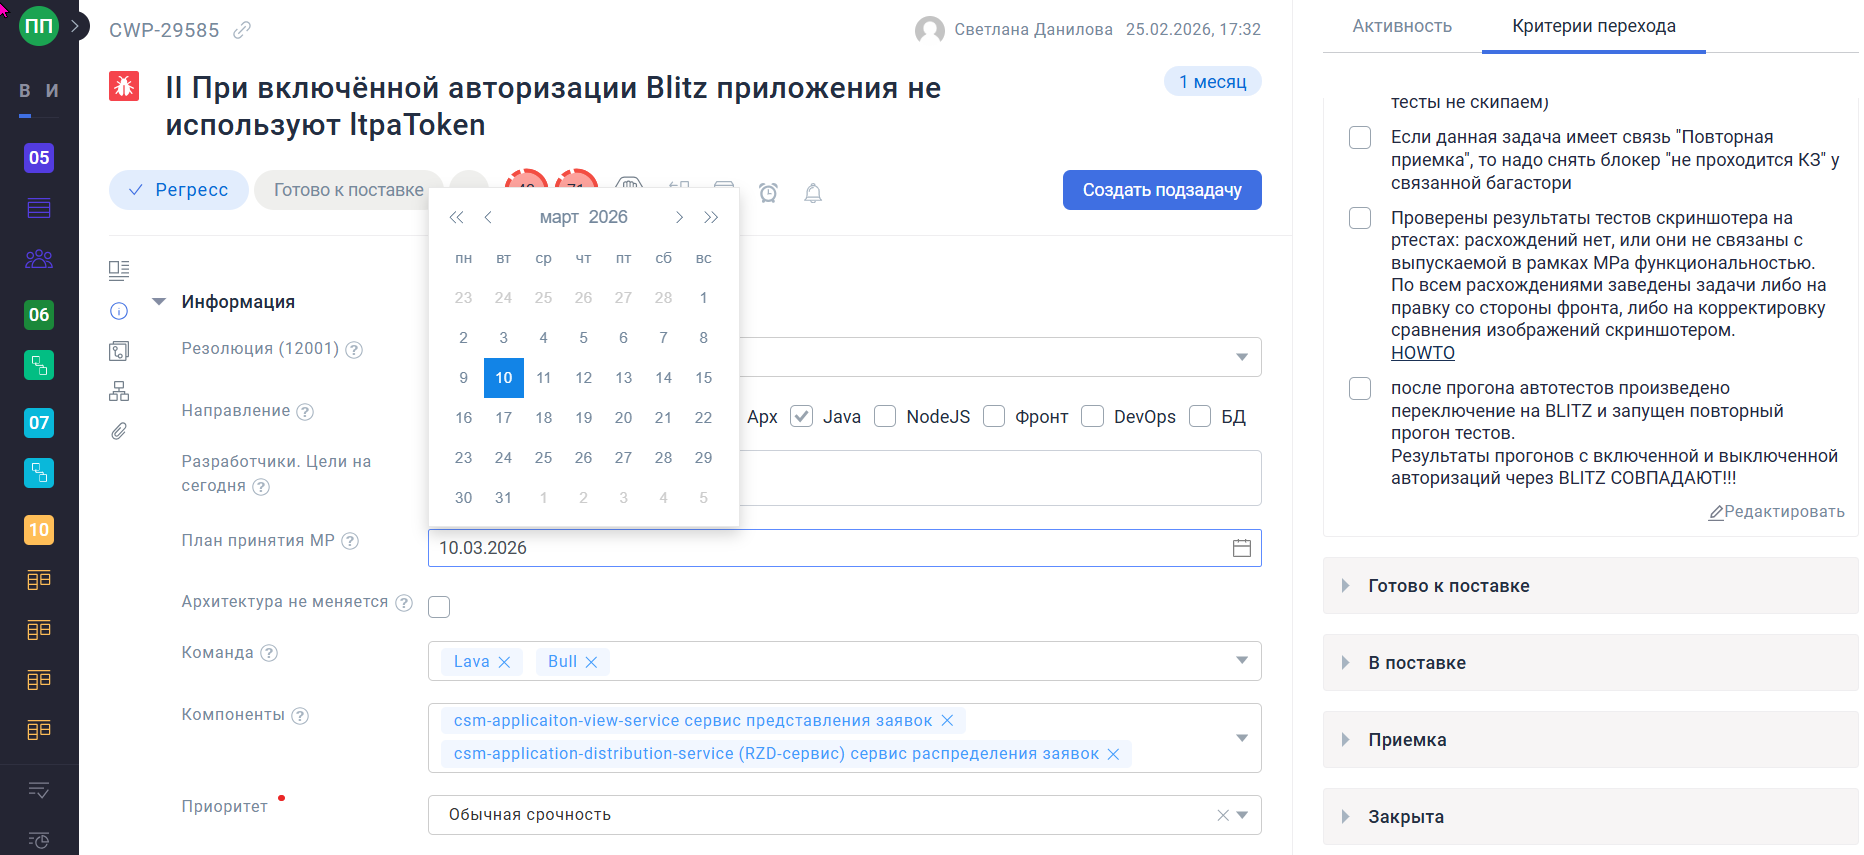Click the bell notification icon
The width and height of the screenshot is (1864, 855).
click(813, 192)
